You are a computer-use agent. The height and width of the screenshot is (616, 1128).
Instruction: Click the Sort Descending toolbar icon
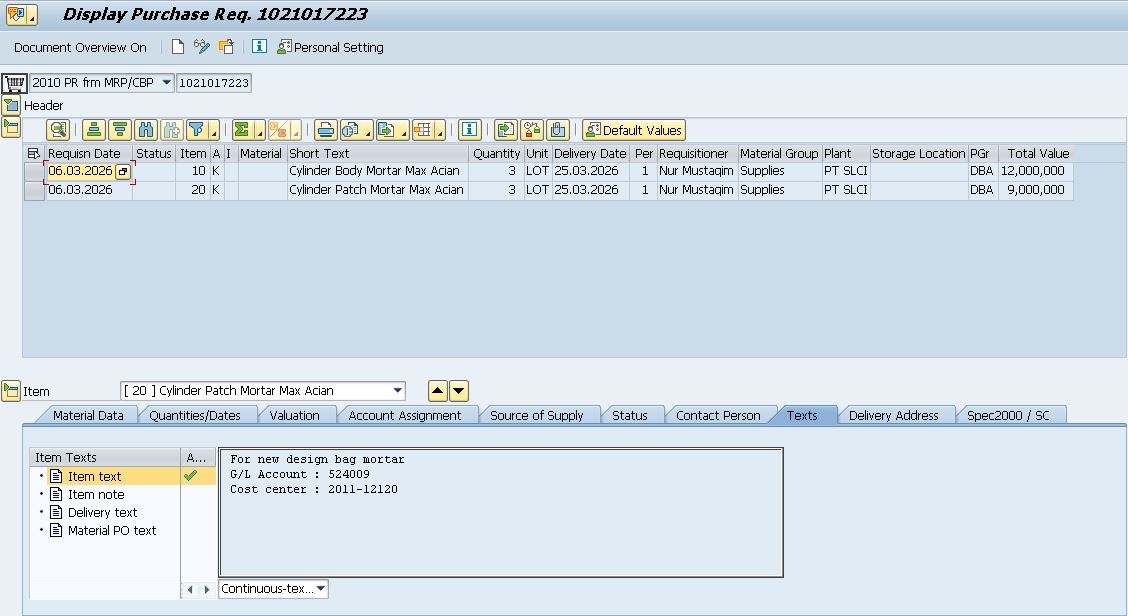pyautogui.click(x=120, y=130)
